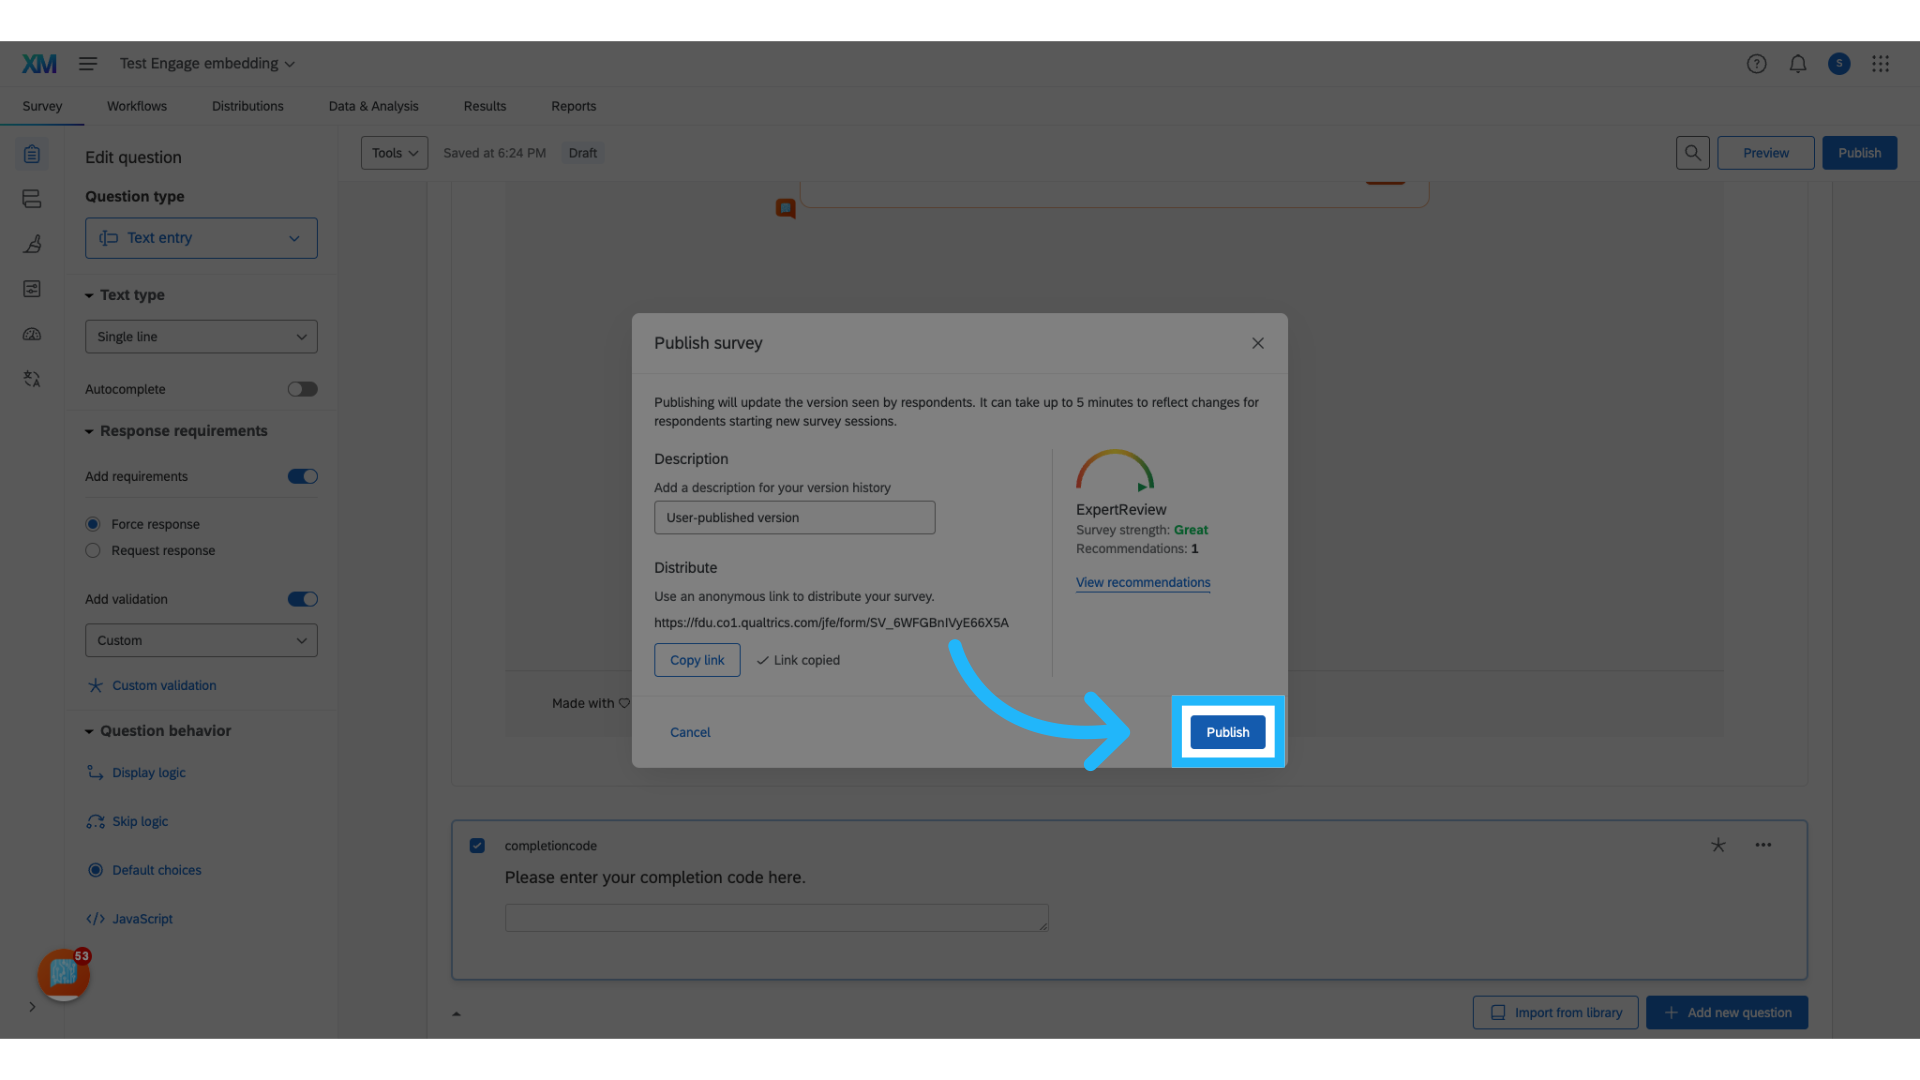Open the Survey options sidebar icon
The image size is (1920, 1080).
(x=32, y=289)
